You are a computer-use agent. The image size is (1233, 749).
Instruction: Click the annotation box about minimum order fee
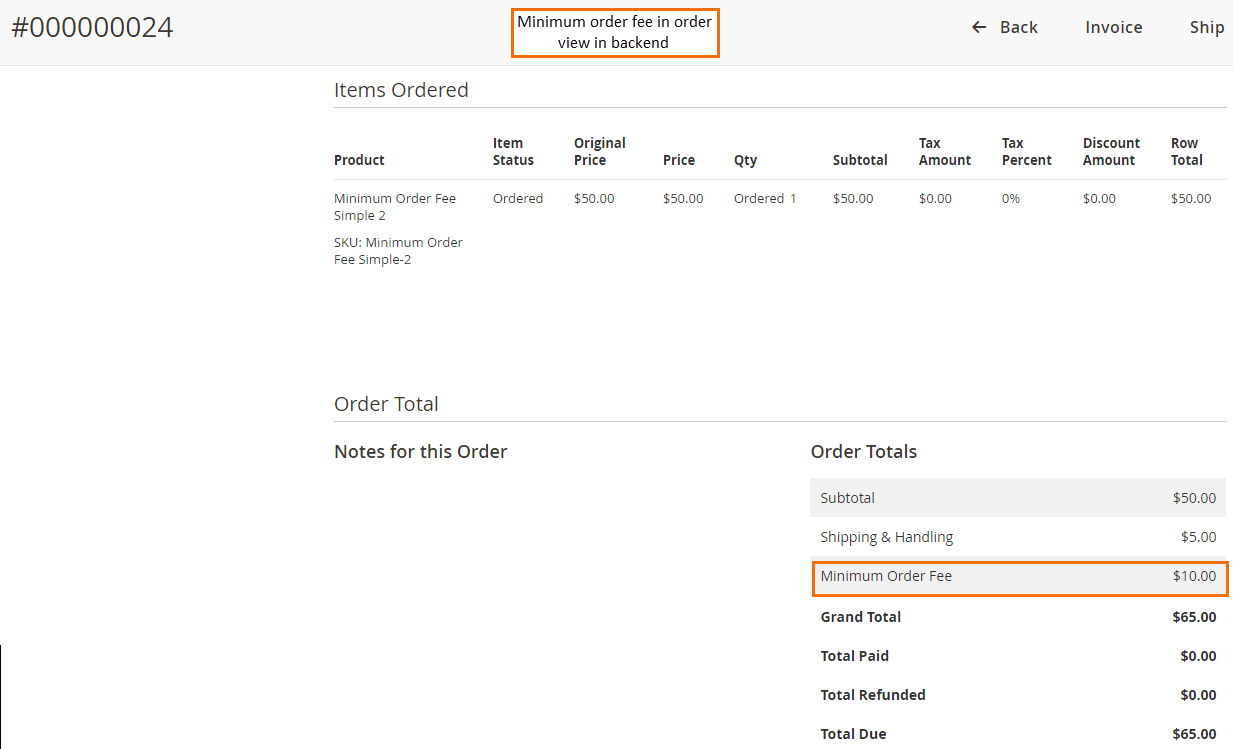click(615, 32)
